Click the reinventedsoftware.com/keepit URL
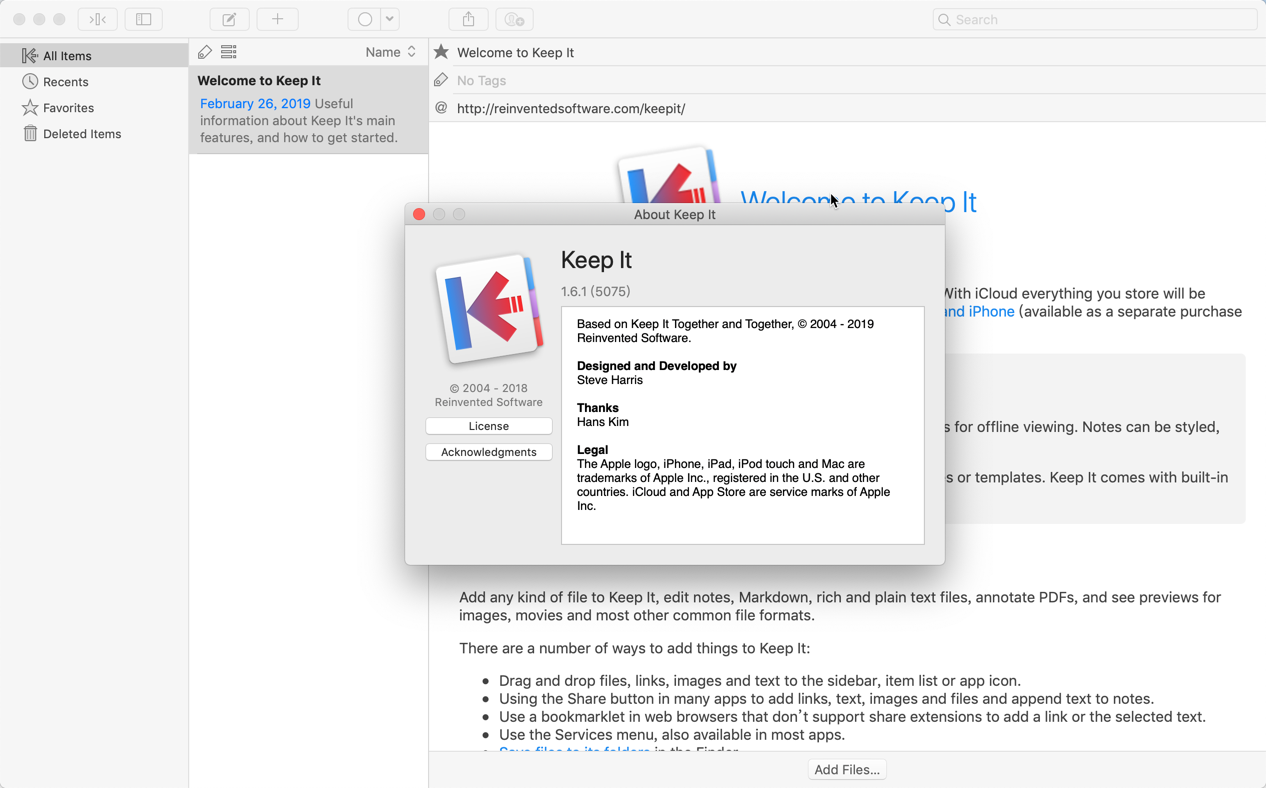The width and height of the screenshot is (1266, 788). [x=571, y=108]
